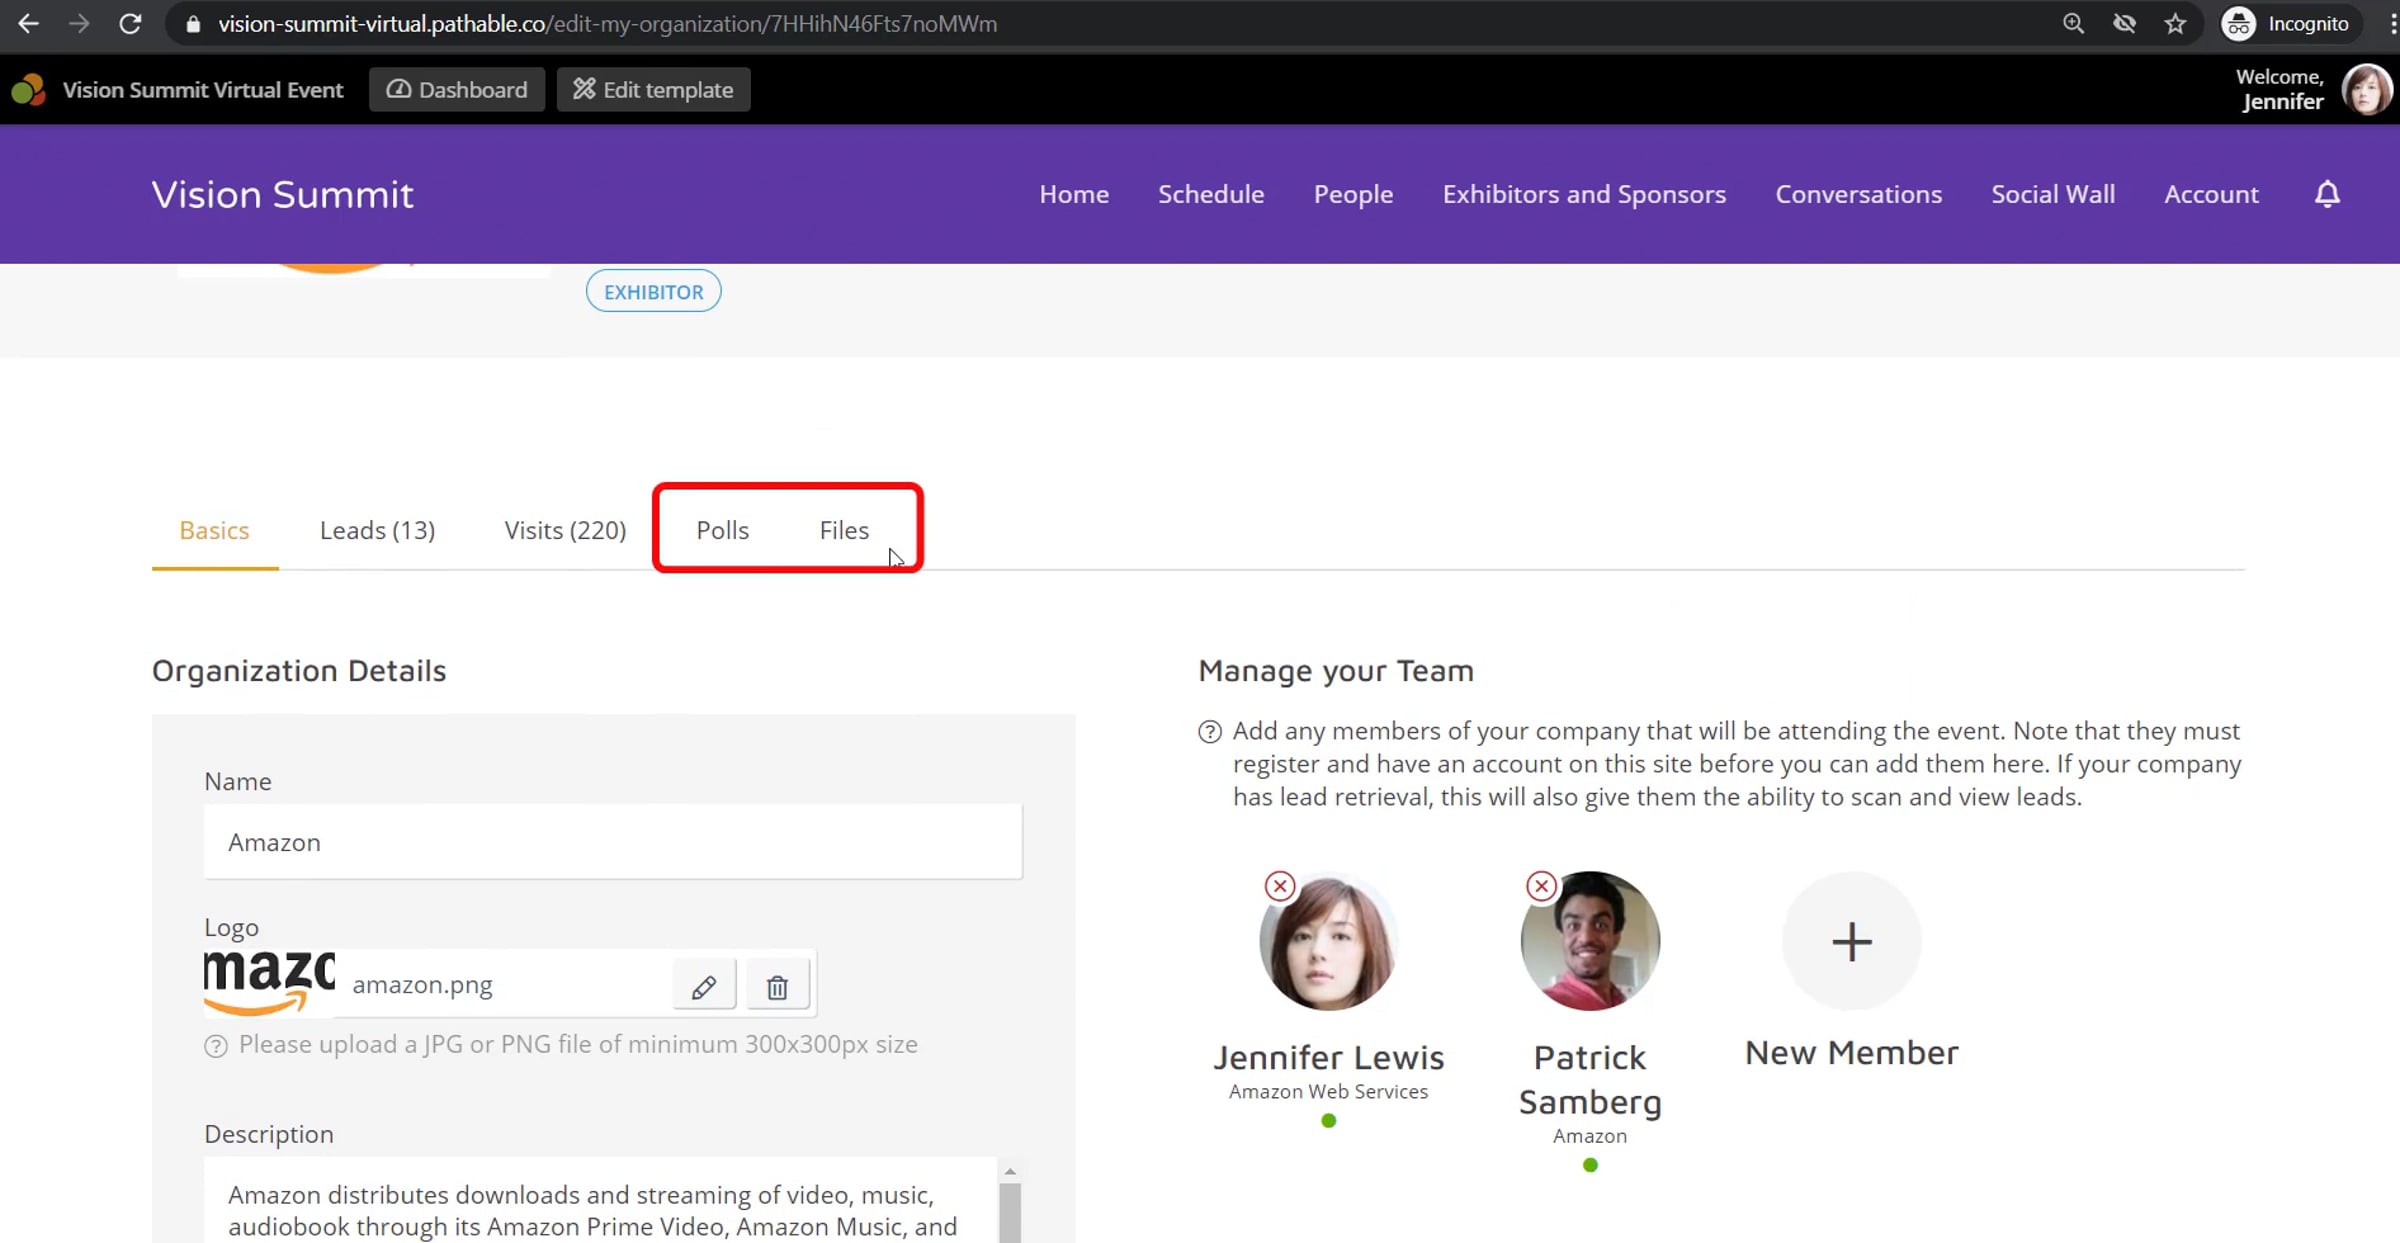The height and width of the screenshot is (1243, 2400).
Task: Click the EXHIBITOR badge
Action: 653,291
